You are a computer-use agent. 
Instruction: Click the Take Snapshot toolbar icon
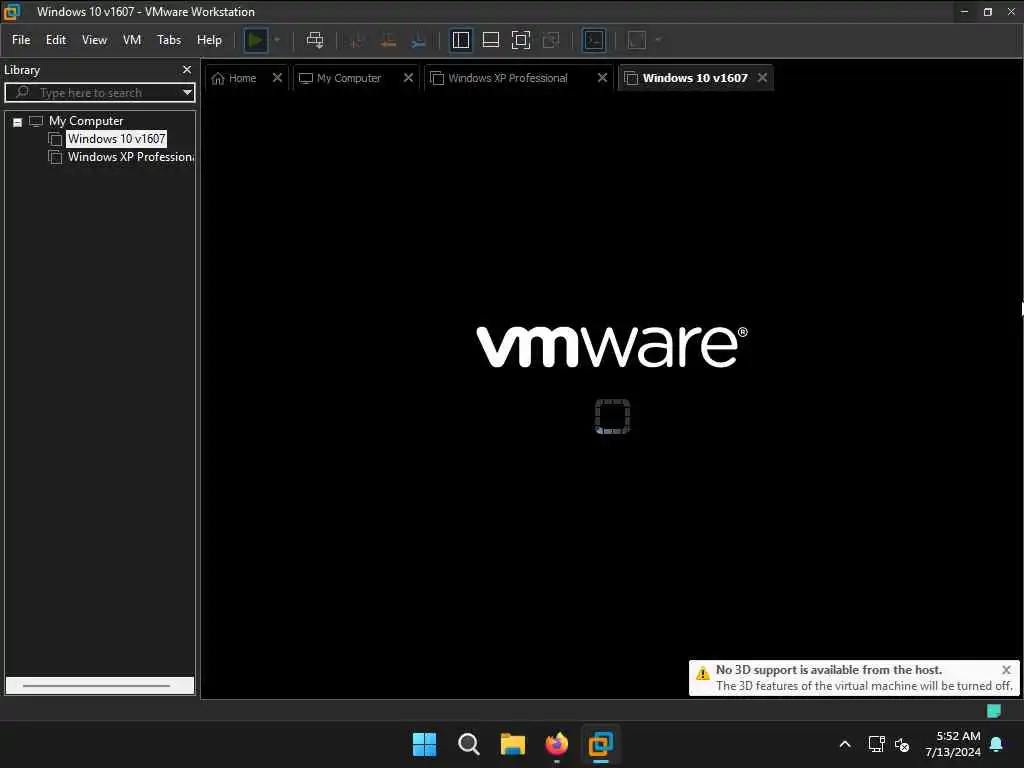[x=357, y=40]
